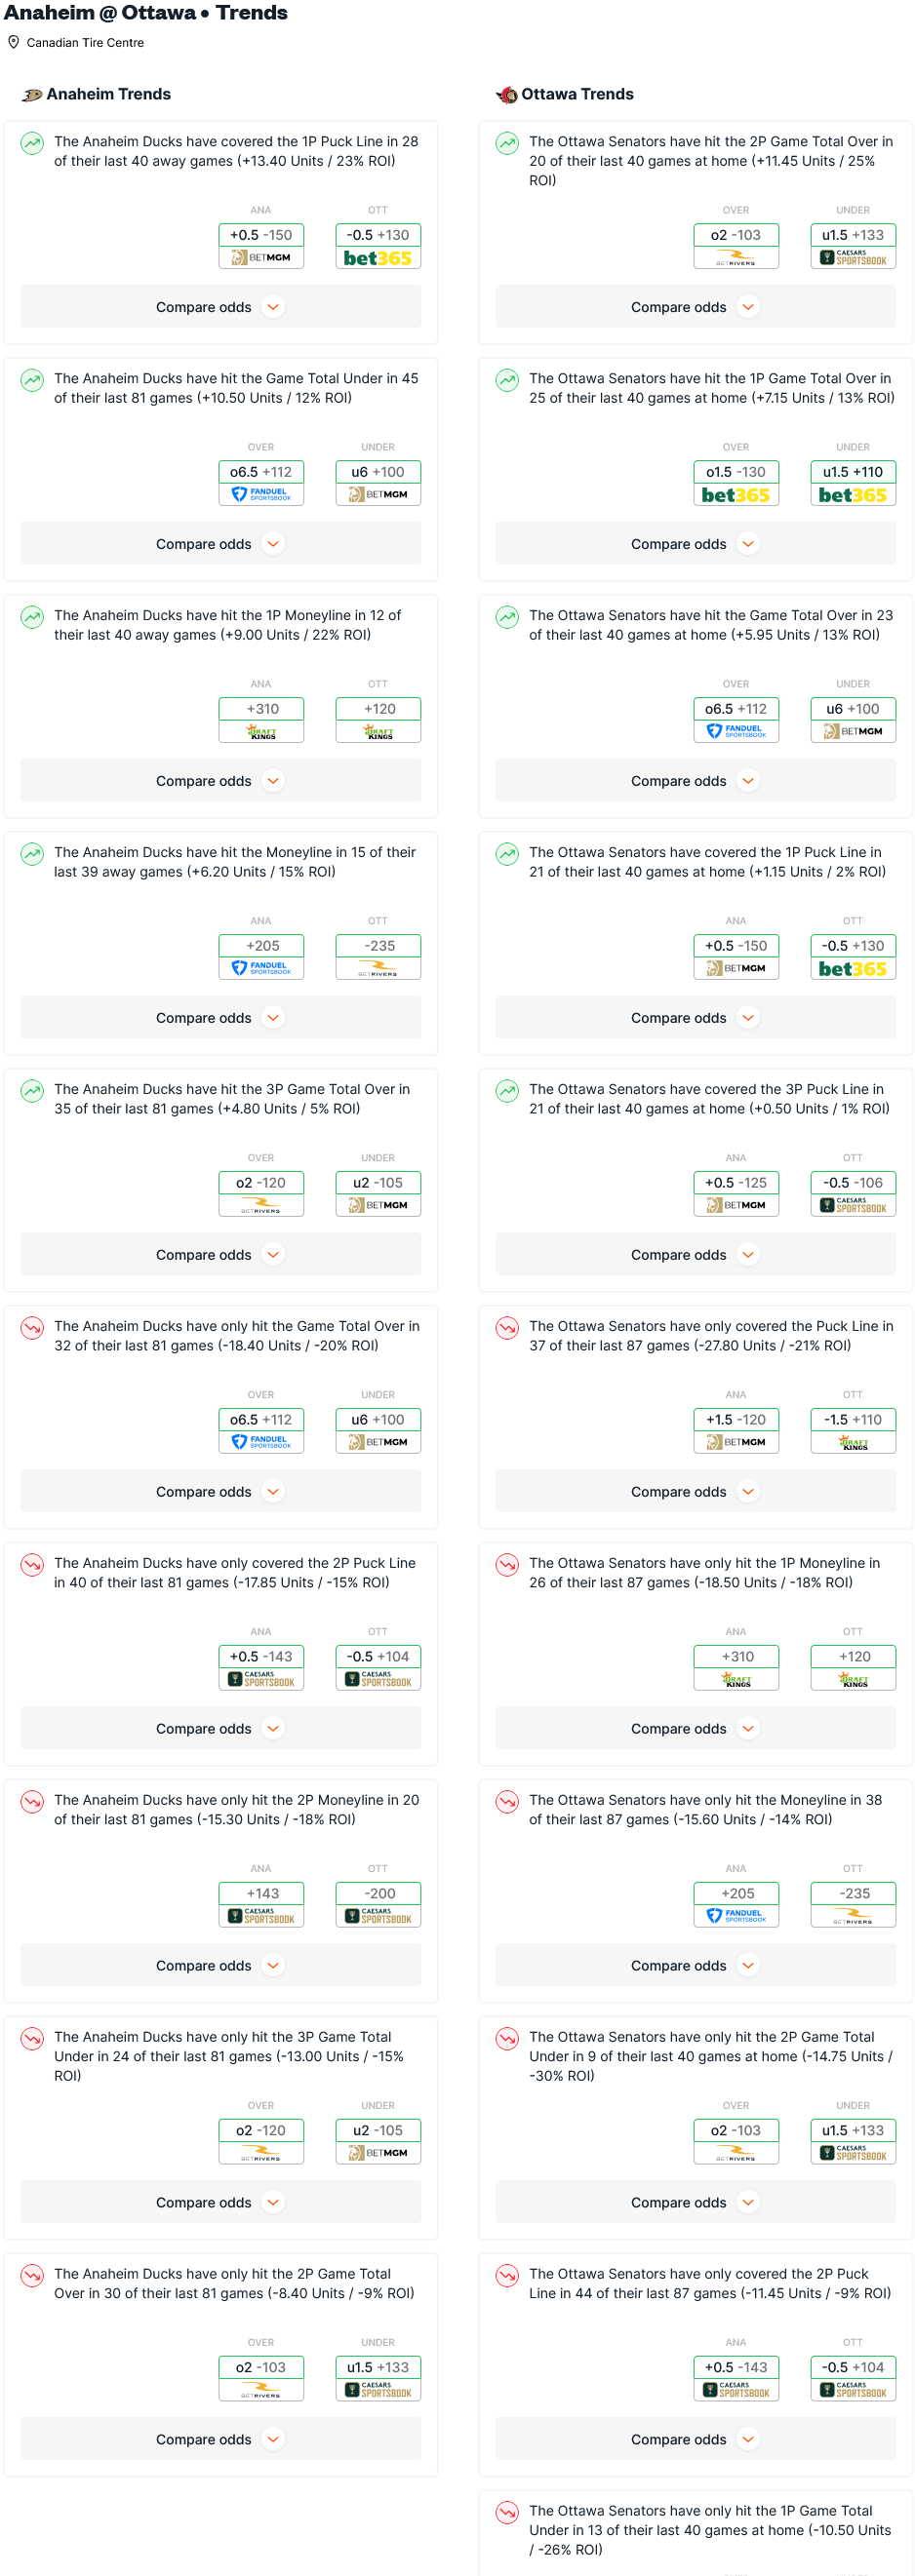Expand Compare odds for Ducks 1P Puck Line trend
This screenshot has width=915, height=2576.
[x=220, y=307]
